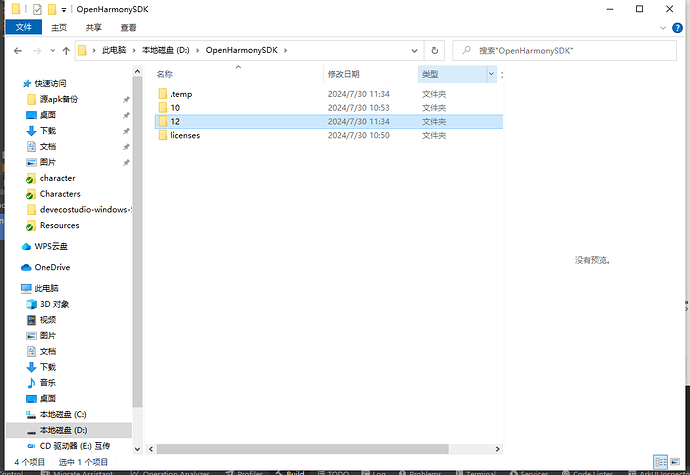Image resolution: width=690 pixels, height=475 pixels.
Task: Click horizontal scrollbar right arrow
Action: (497, 449)
